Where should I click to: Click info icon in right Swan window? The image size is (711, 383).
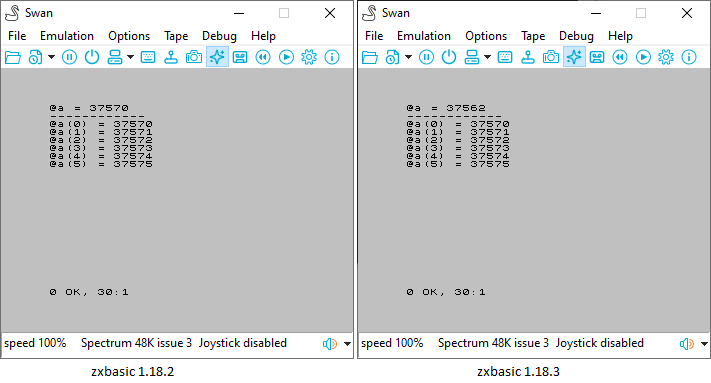point(689,57)
